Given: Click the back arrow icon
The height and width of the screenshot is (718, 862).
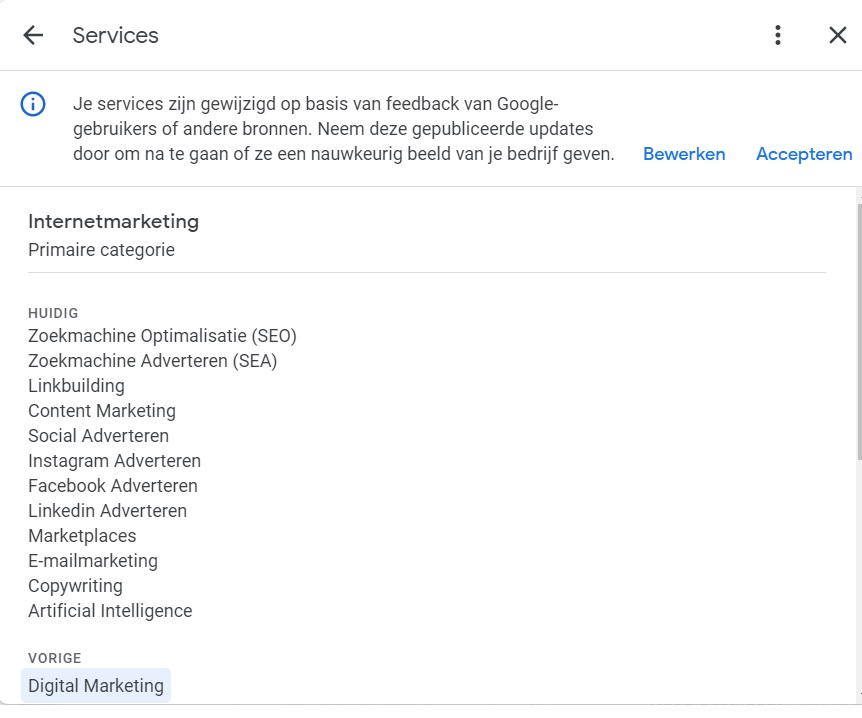Looking at the screenshot, I should (x=33, y=35).
